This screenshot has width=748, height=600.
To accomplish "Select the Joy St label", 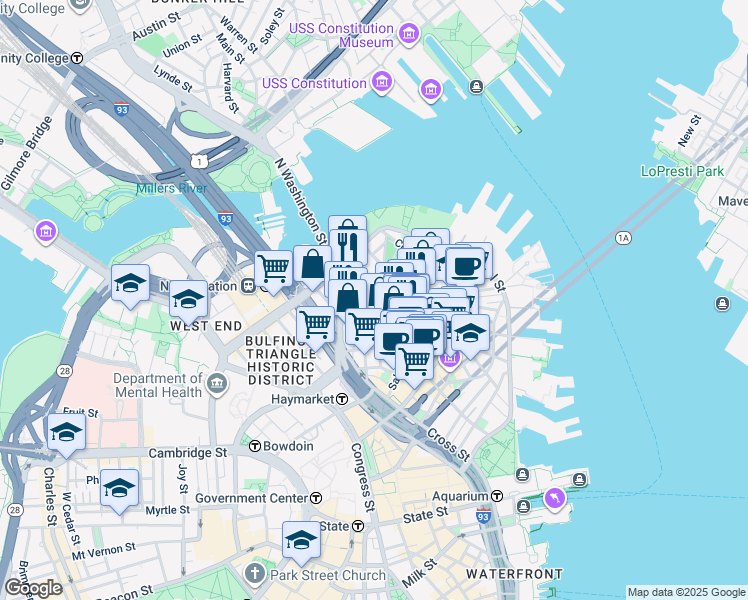I will [x=183, y=478].
